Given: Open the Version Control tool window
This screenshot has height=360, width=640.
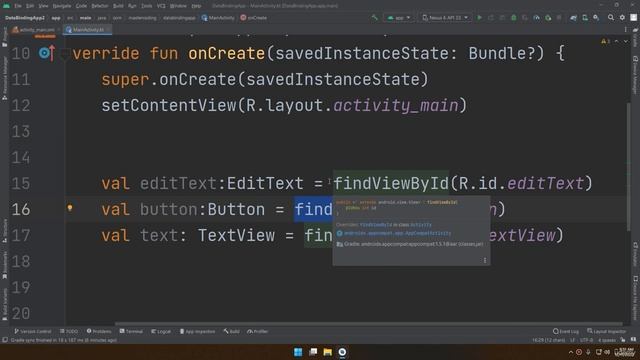Looking at the screenshot, I should tap(33, 331).
